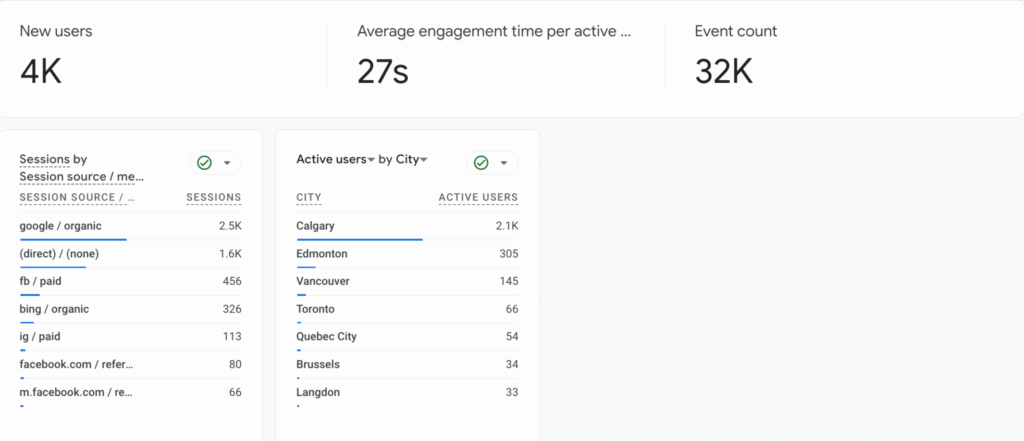Image resolution: width=1024 pixels, height=441 pixels.
Task: Click the SESSIONS column header
Action: 213,197
